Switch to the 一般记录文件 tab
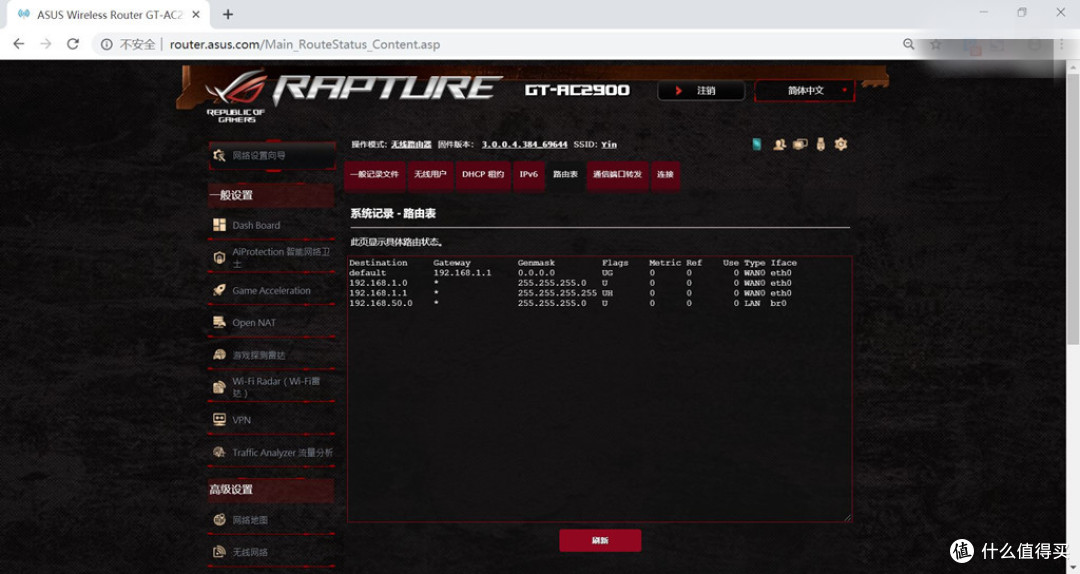 (x=374, y=174)
